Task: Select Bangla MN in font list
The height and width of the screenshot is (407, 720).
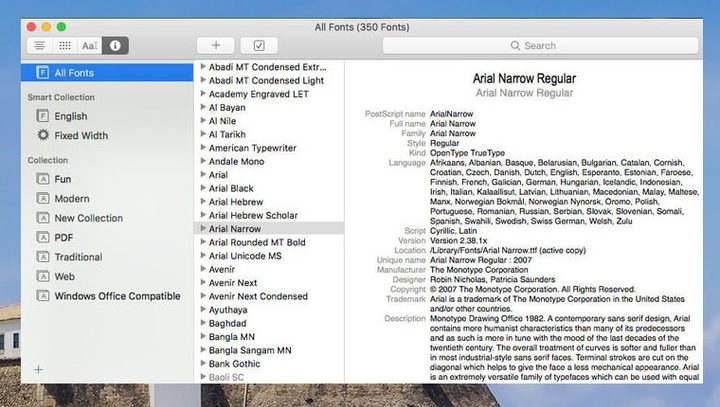Action: click(232, 337)
